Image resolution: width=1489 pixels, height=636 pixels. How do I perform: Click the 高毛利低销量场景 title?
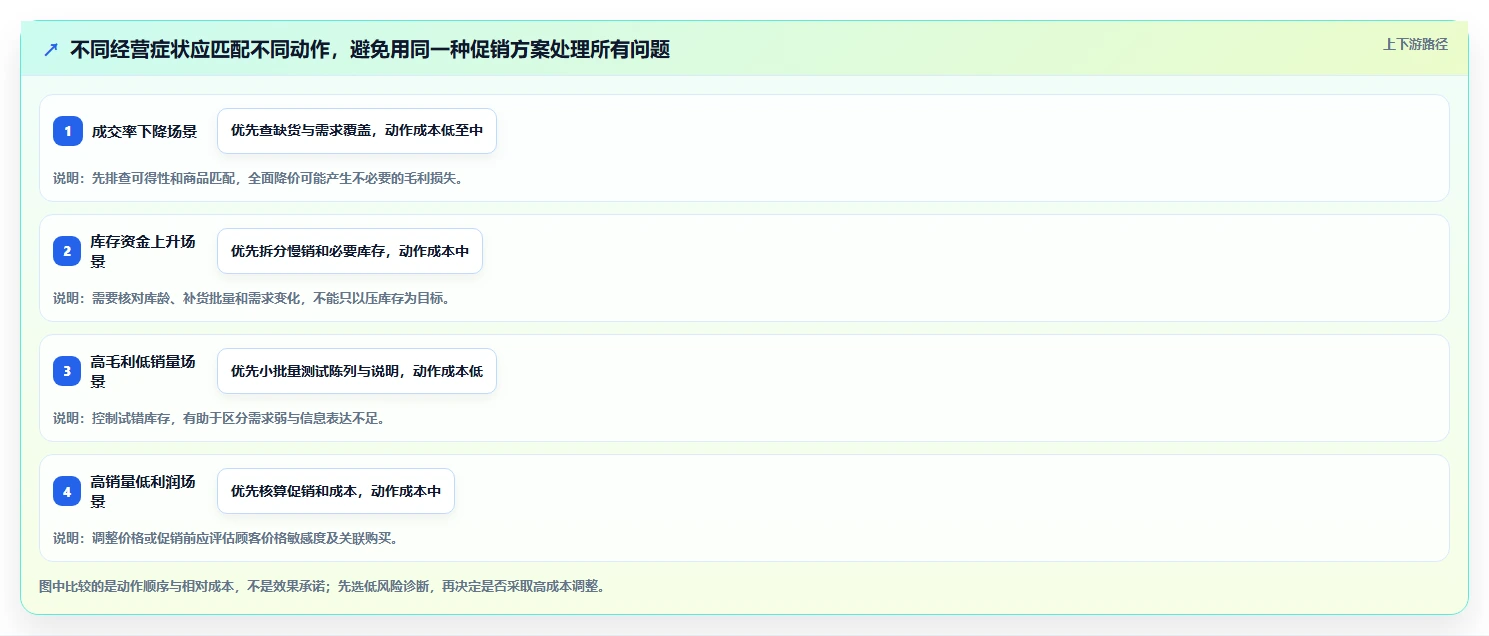(x=144, y=371)
